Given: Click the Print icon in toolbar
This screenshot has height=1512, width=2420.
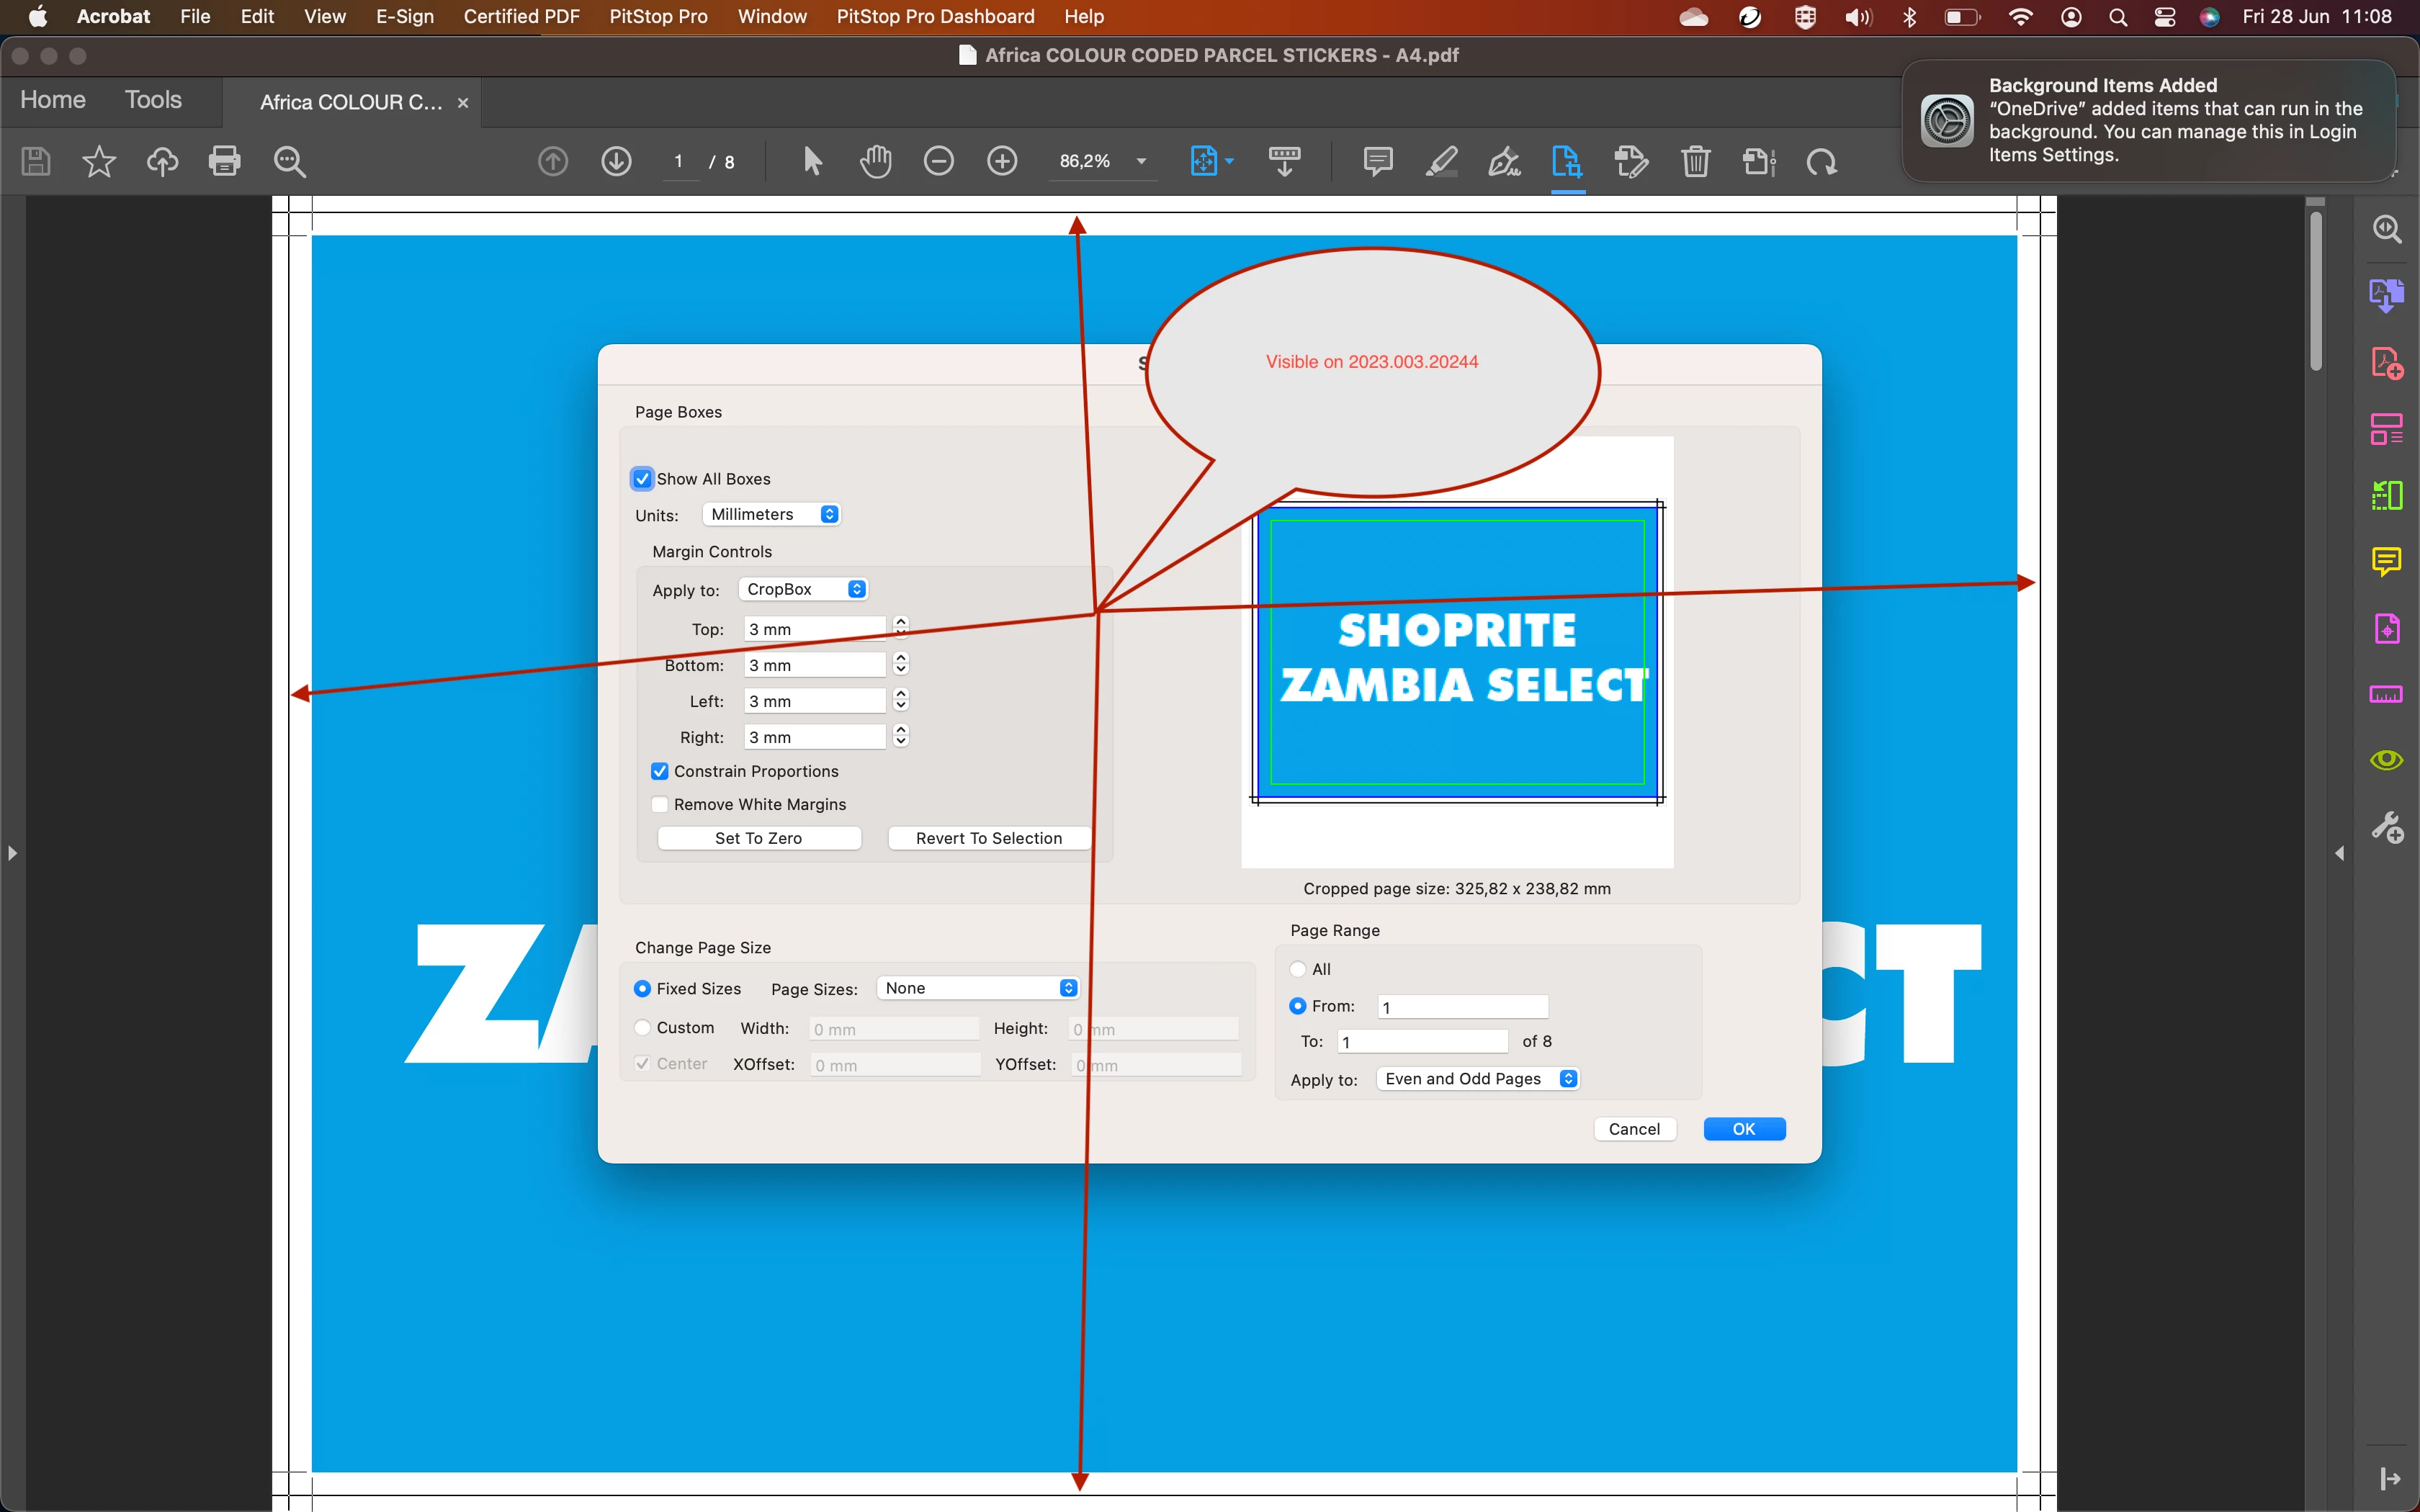Looking at the screenshot, I should click(224, 161).
